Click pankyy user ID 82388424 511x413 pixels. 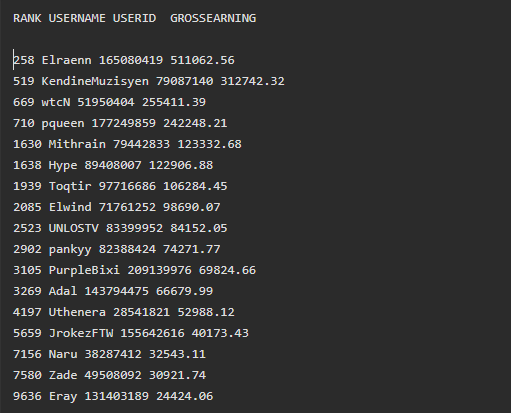[127, 249]
